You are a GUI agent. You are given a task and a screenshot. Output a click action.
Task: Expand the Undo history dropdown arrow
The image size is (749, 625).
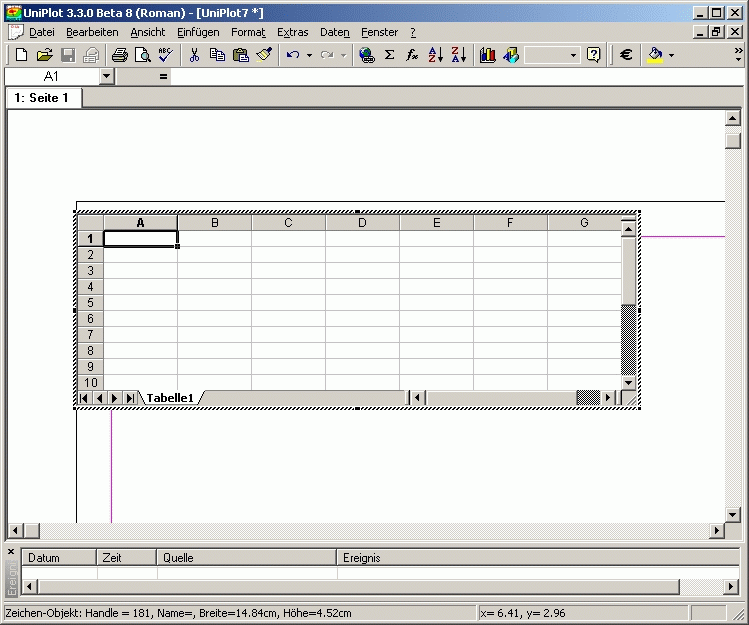[309, 55]
